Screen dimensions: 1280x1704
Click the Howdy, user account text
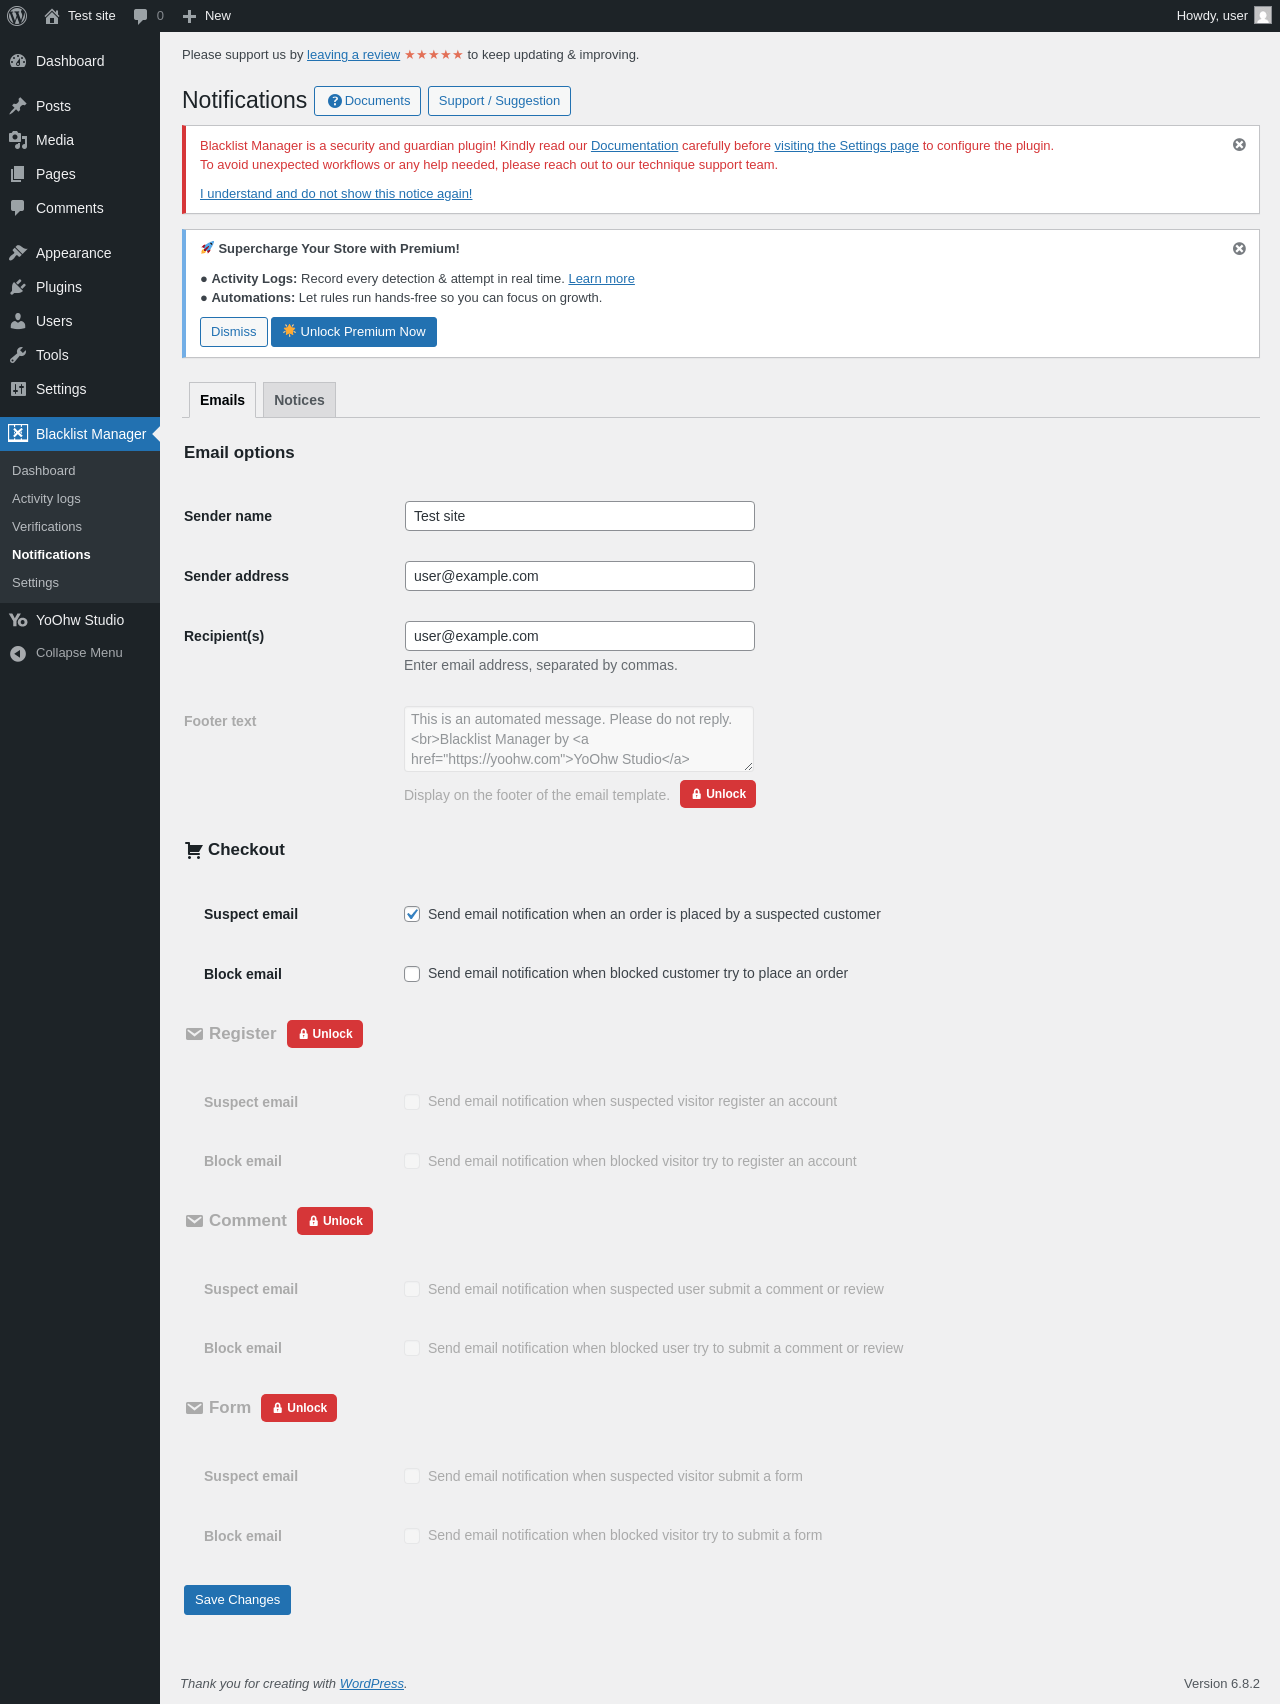pyautogui.click(x=1212, y=16)
